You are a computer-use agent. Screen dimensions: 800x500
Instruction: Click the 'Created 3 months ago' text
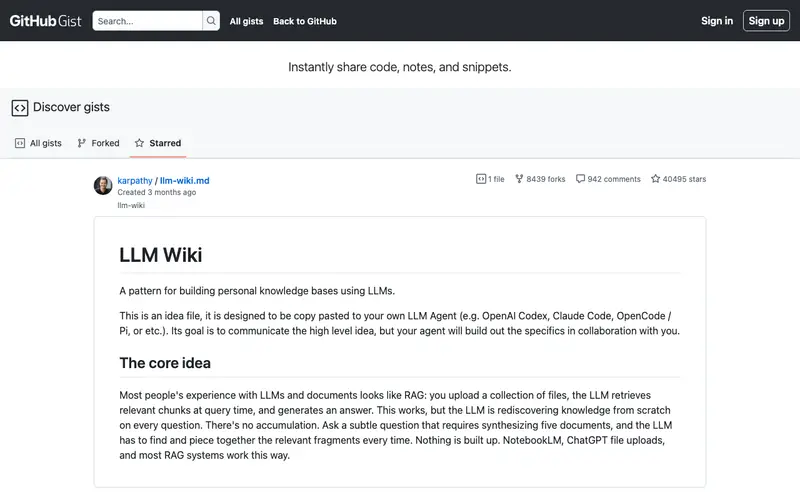coord(157,192)
